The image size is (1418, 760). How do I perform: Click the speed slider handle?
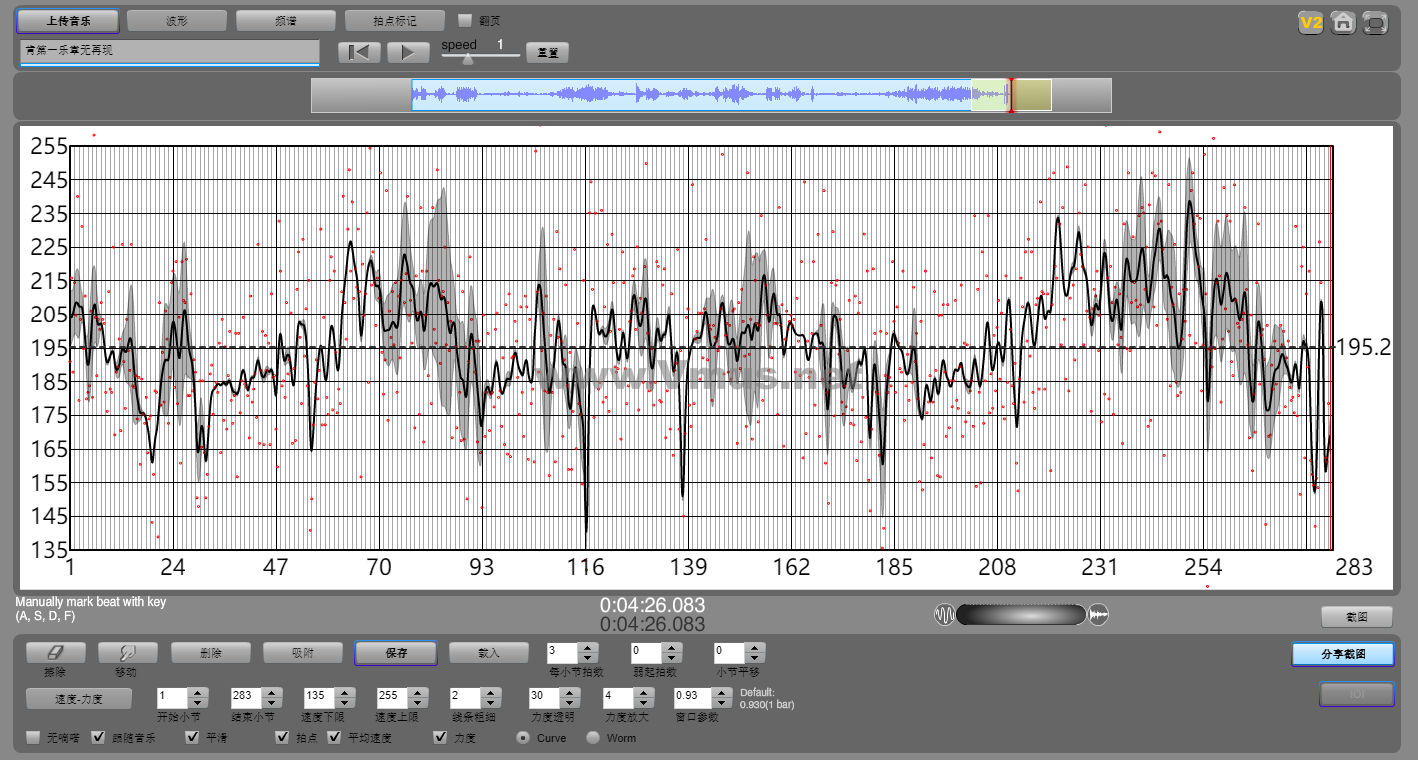[x=467, y=59]
